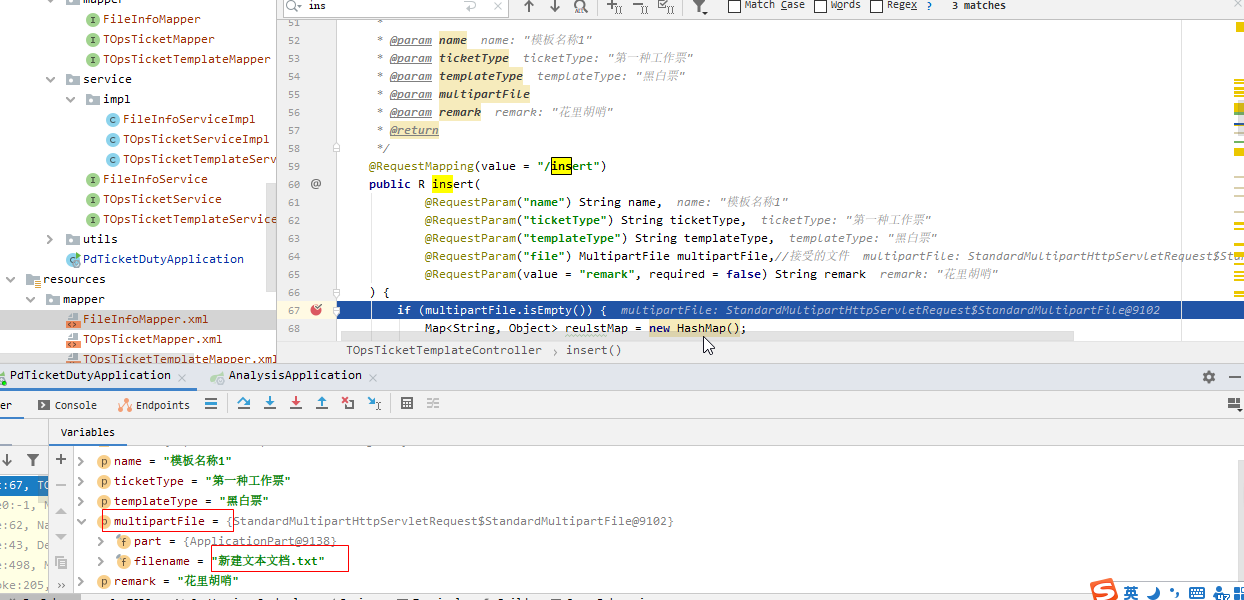Open FileInfoMapper.xml in project tree
The width and height of the screenshot is (1244, 600).
(x=145, y=319)
